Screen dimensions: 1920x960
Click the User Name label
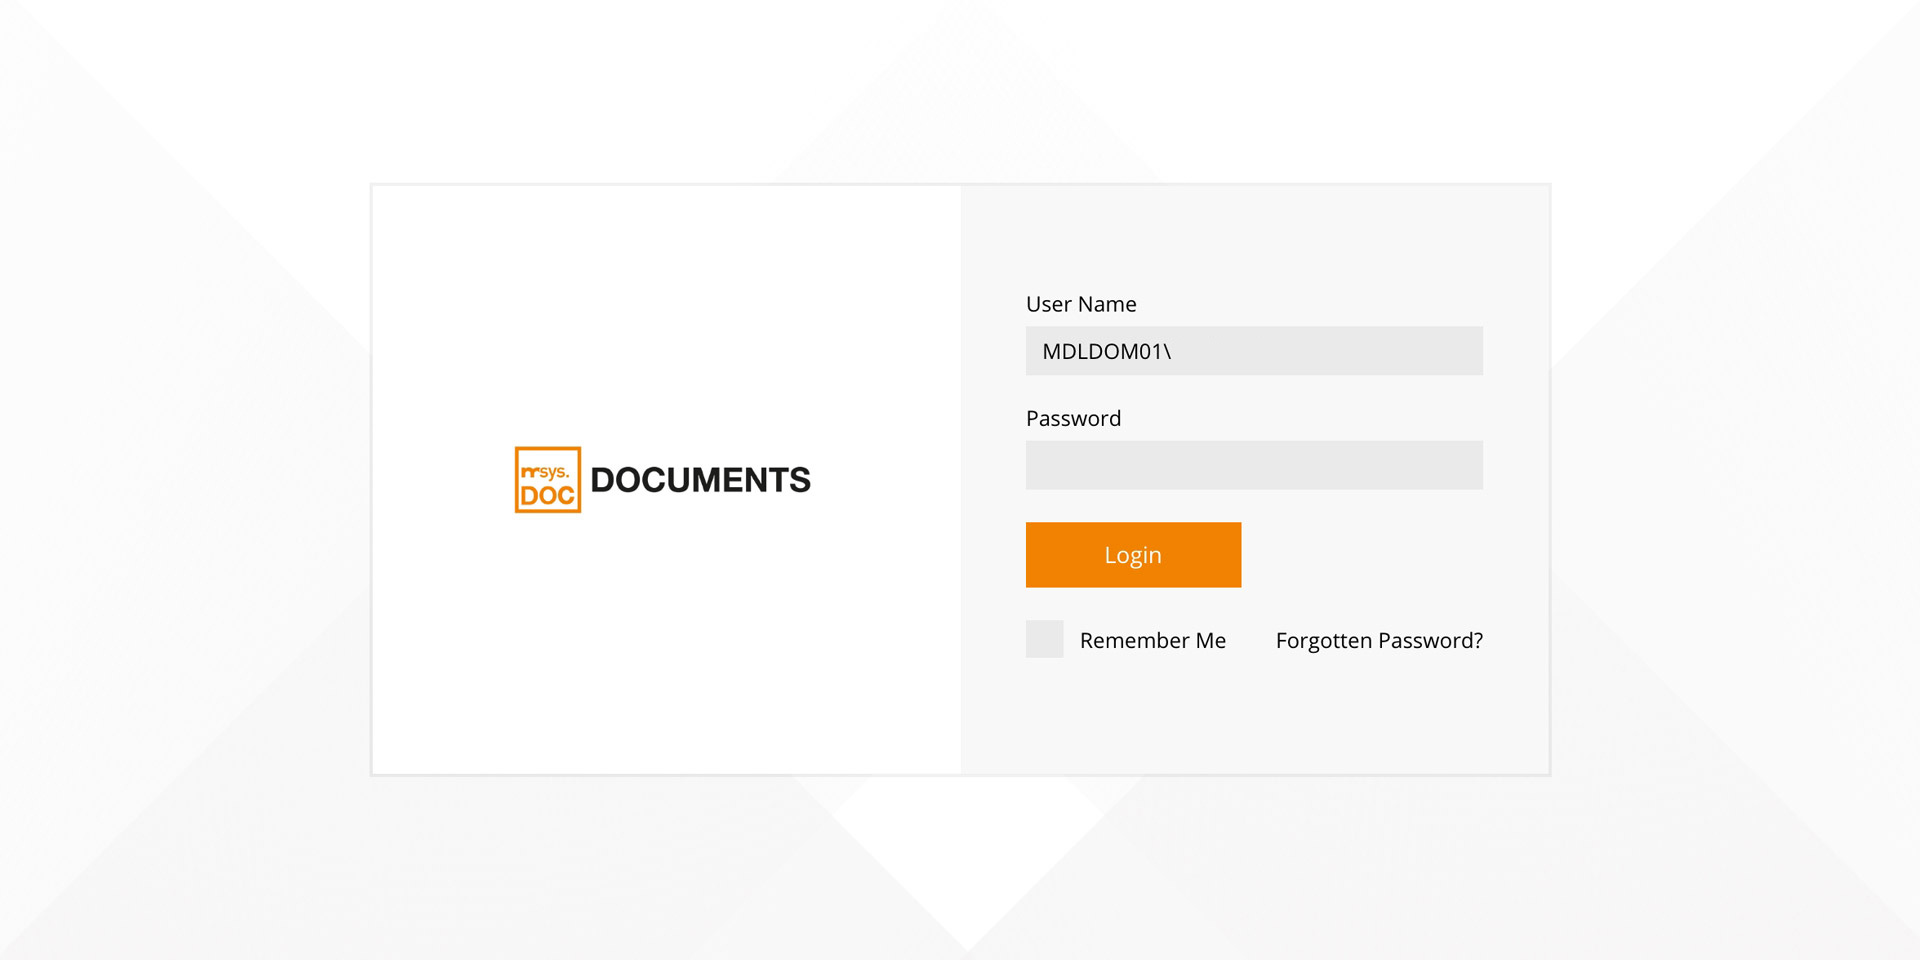[1081, 304]
